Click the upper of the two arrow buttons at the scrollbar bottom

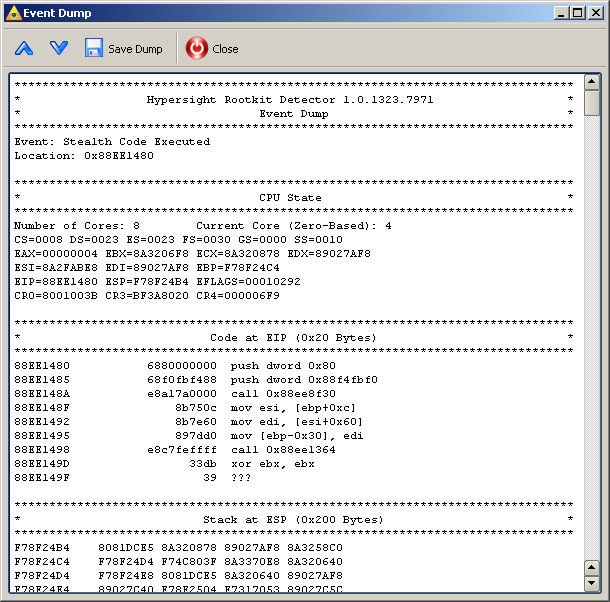coord(592,567)
